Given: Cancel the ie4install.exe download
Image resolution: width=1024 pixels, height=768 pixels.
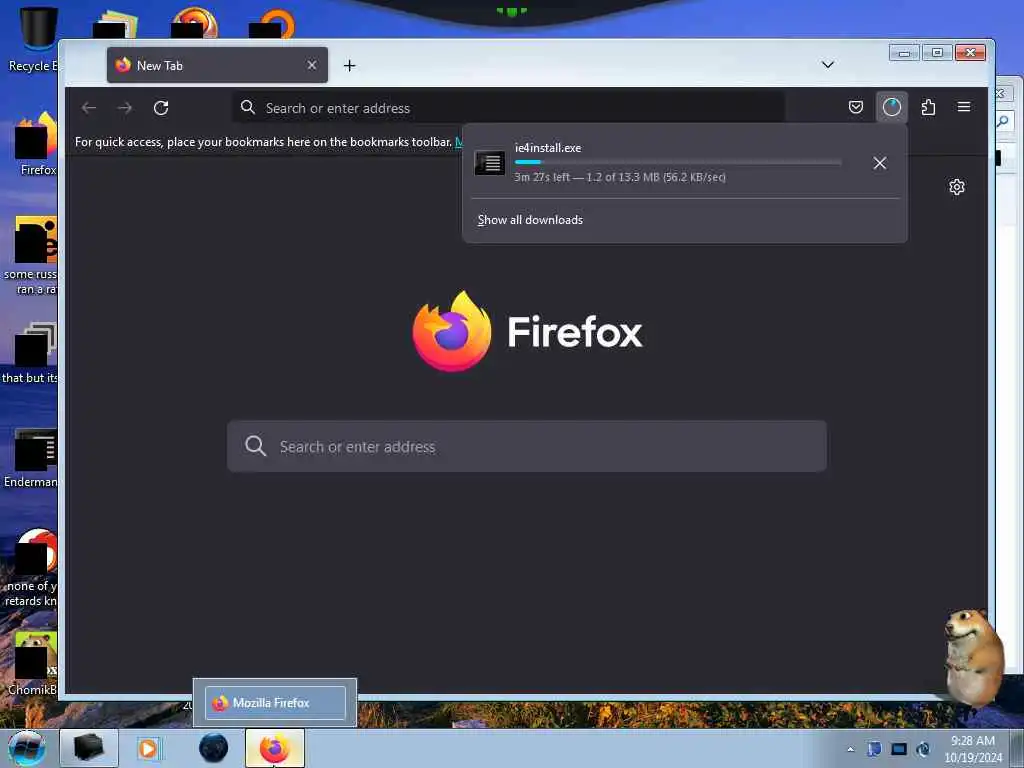Looking at the screenshot, I should pyautogui.click(x=880, y=163).
